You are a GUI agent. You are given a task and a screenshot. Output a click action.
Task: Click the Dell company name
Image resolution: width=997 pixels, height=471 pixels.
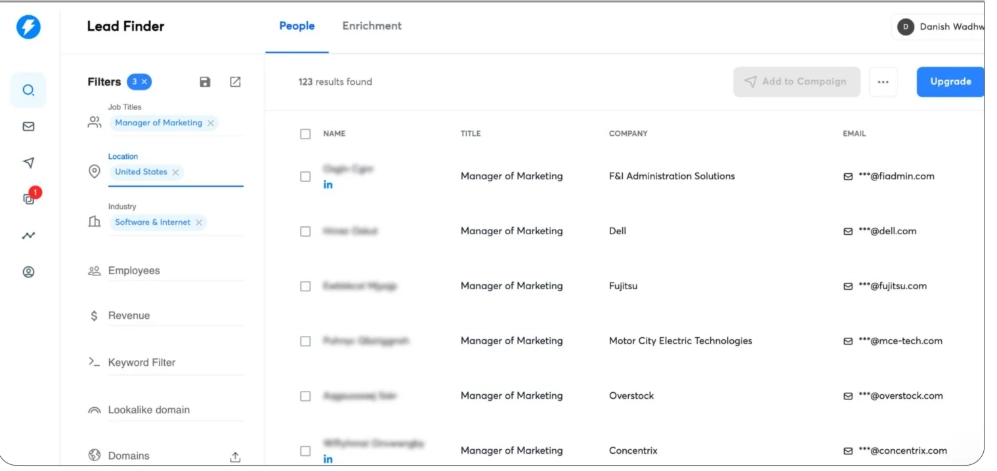tap(617, 231)
